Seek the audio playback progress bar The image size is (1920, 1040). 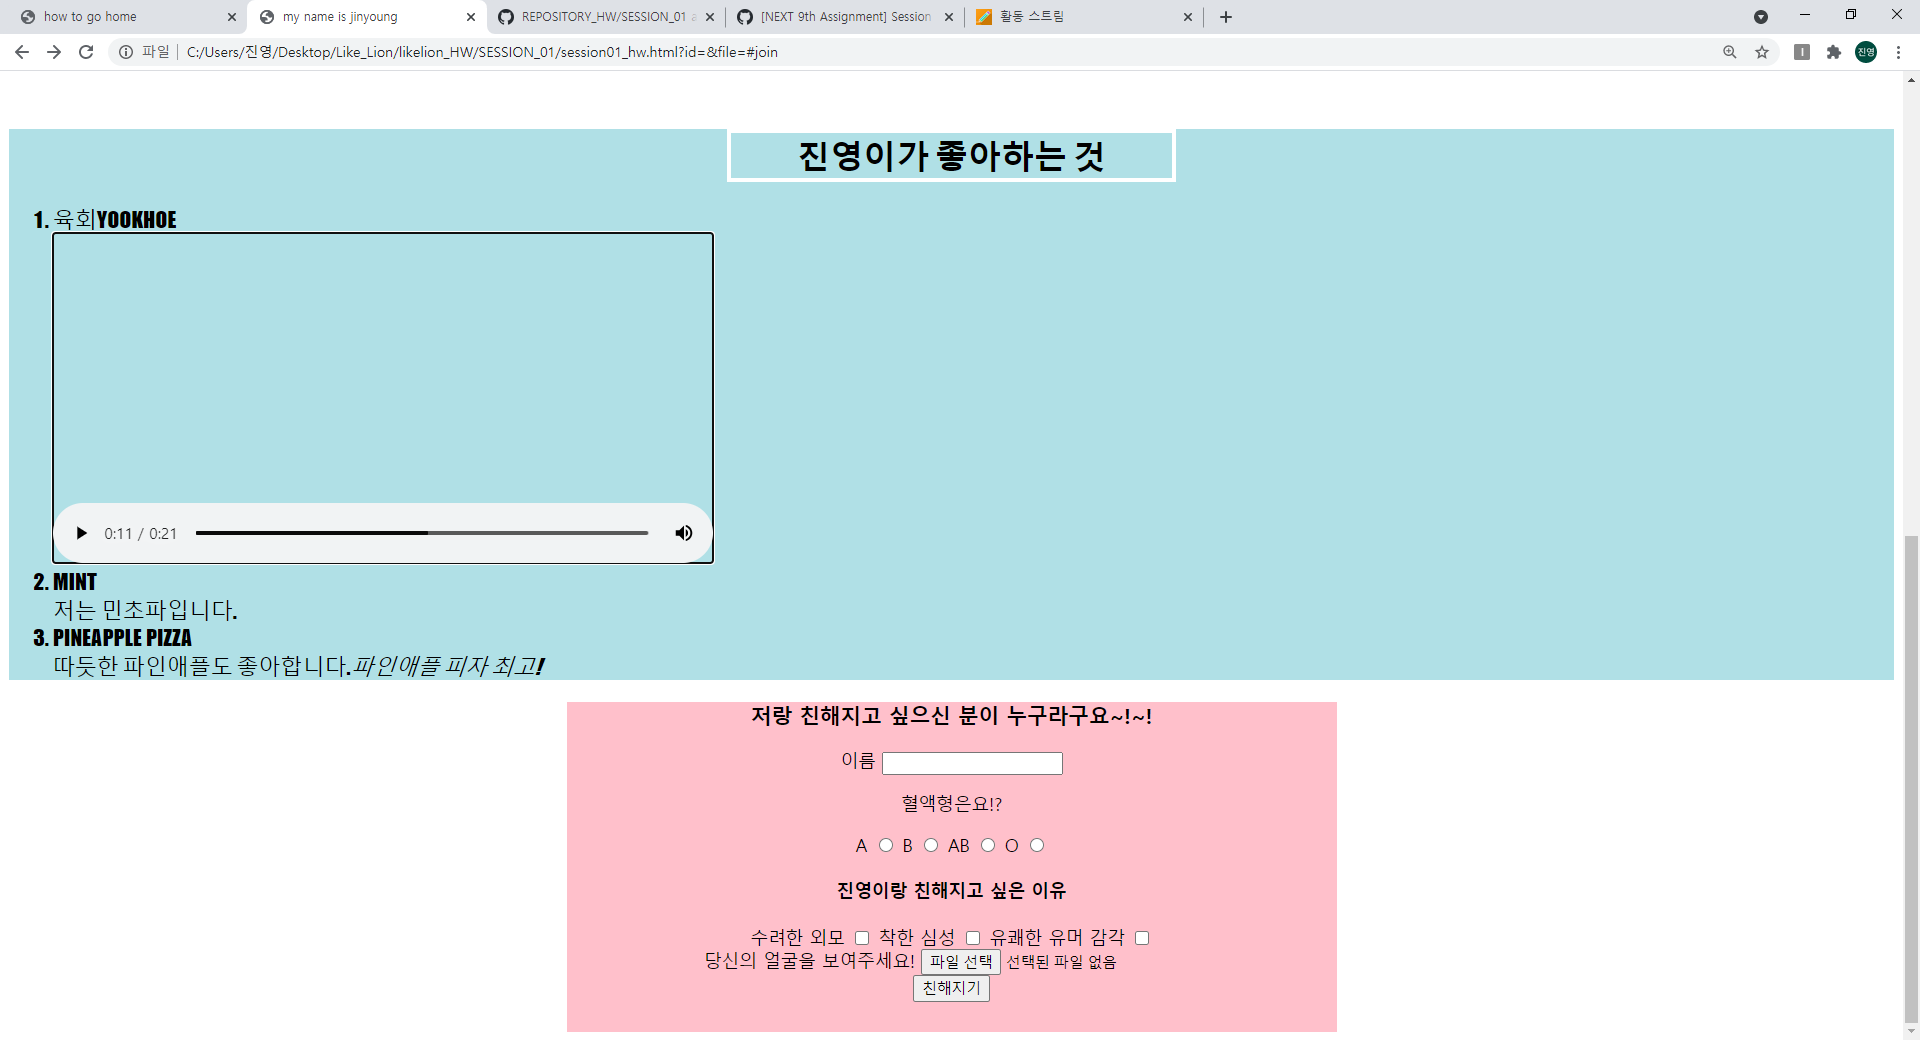(x=422, y=533)
